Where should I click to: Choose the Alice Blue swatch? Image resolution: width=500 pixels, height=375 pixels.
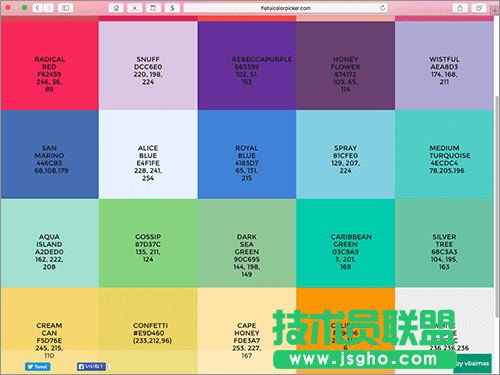pyautogui.click(x=148, y=154)
